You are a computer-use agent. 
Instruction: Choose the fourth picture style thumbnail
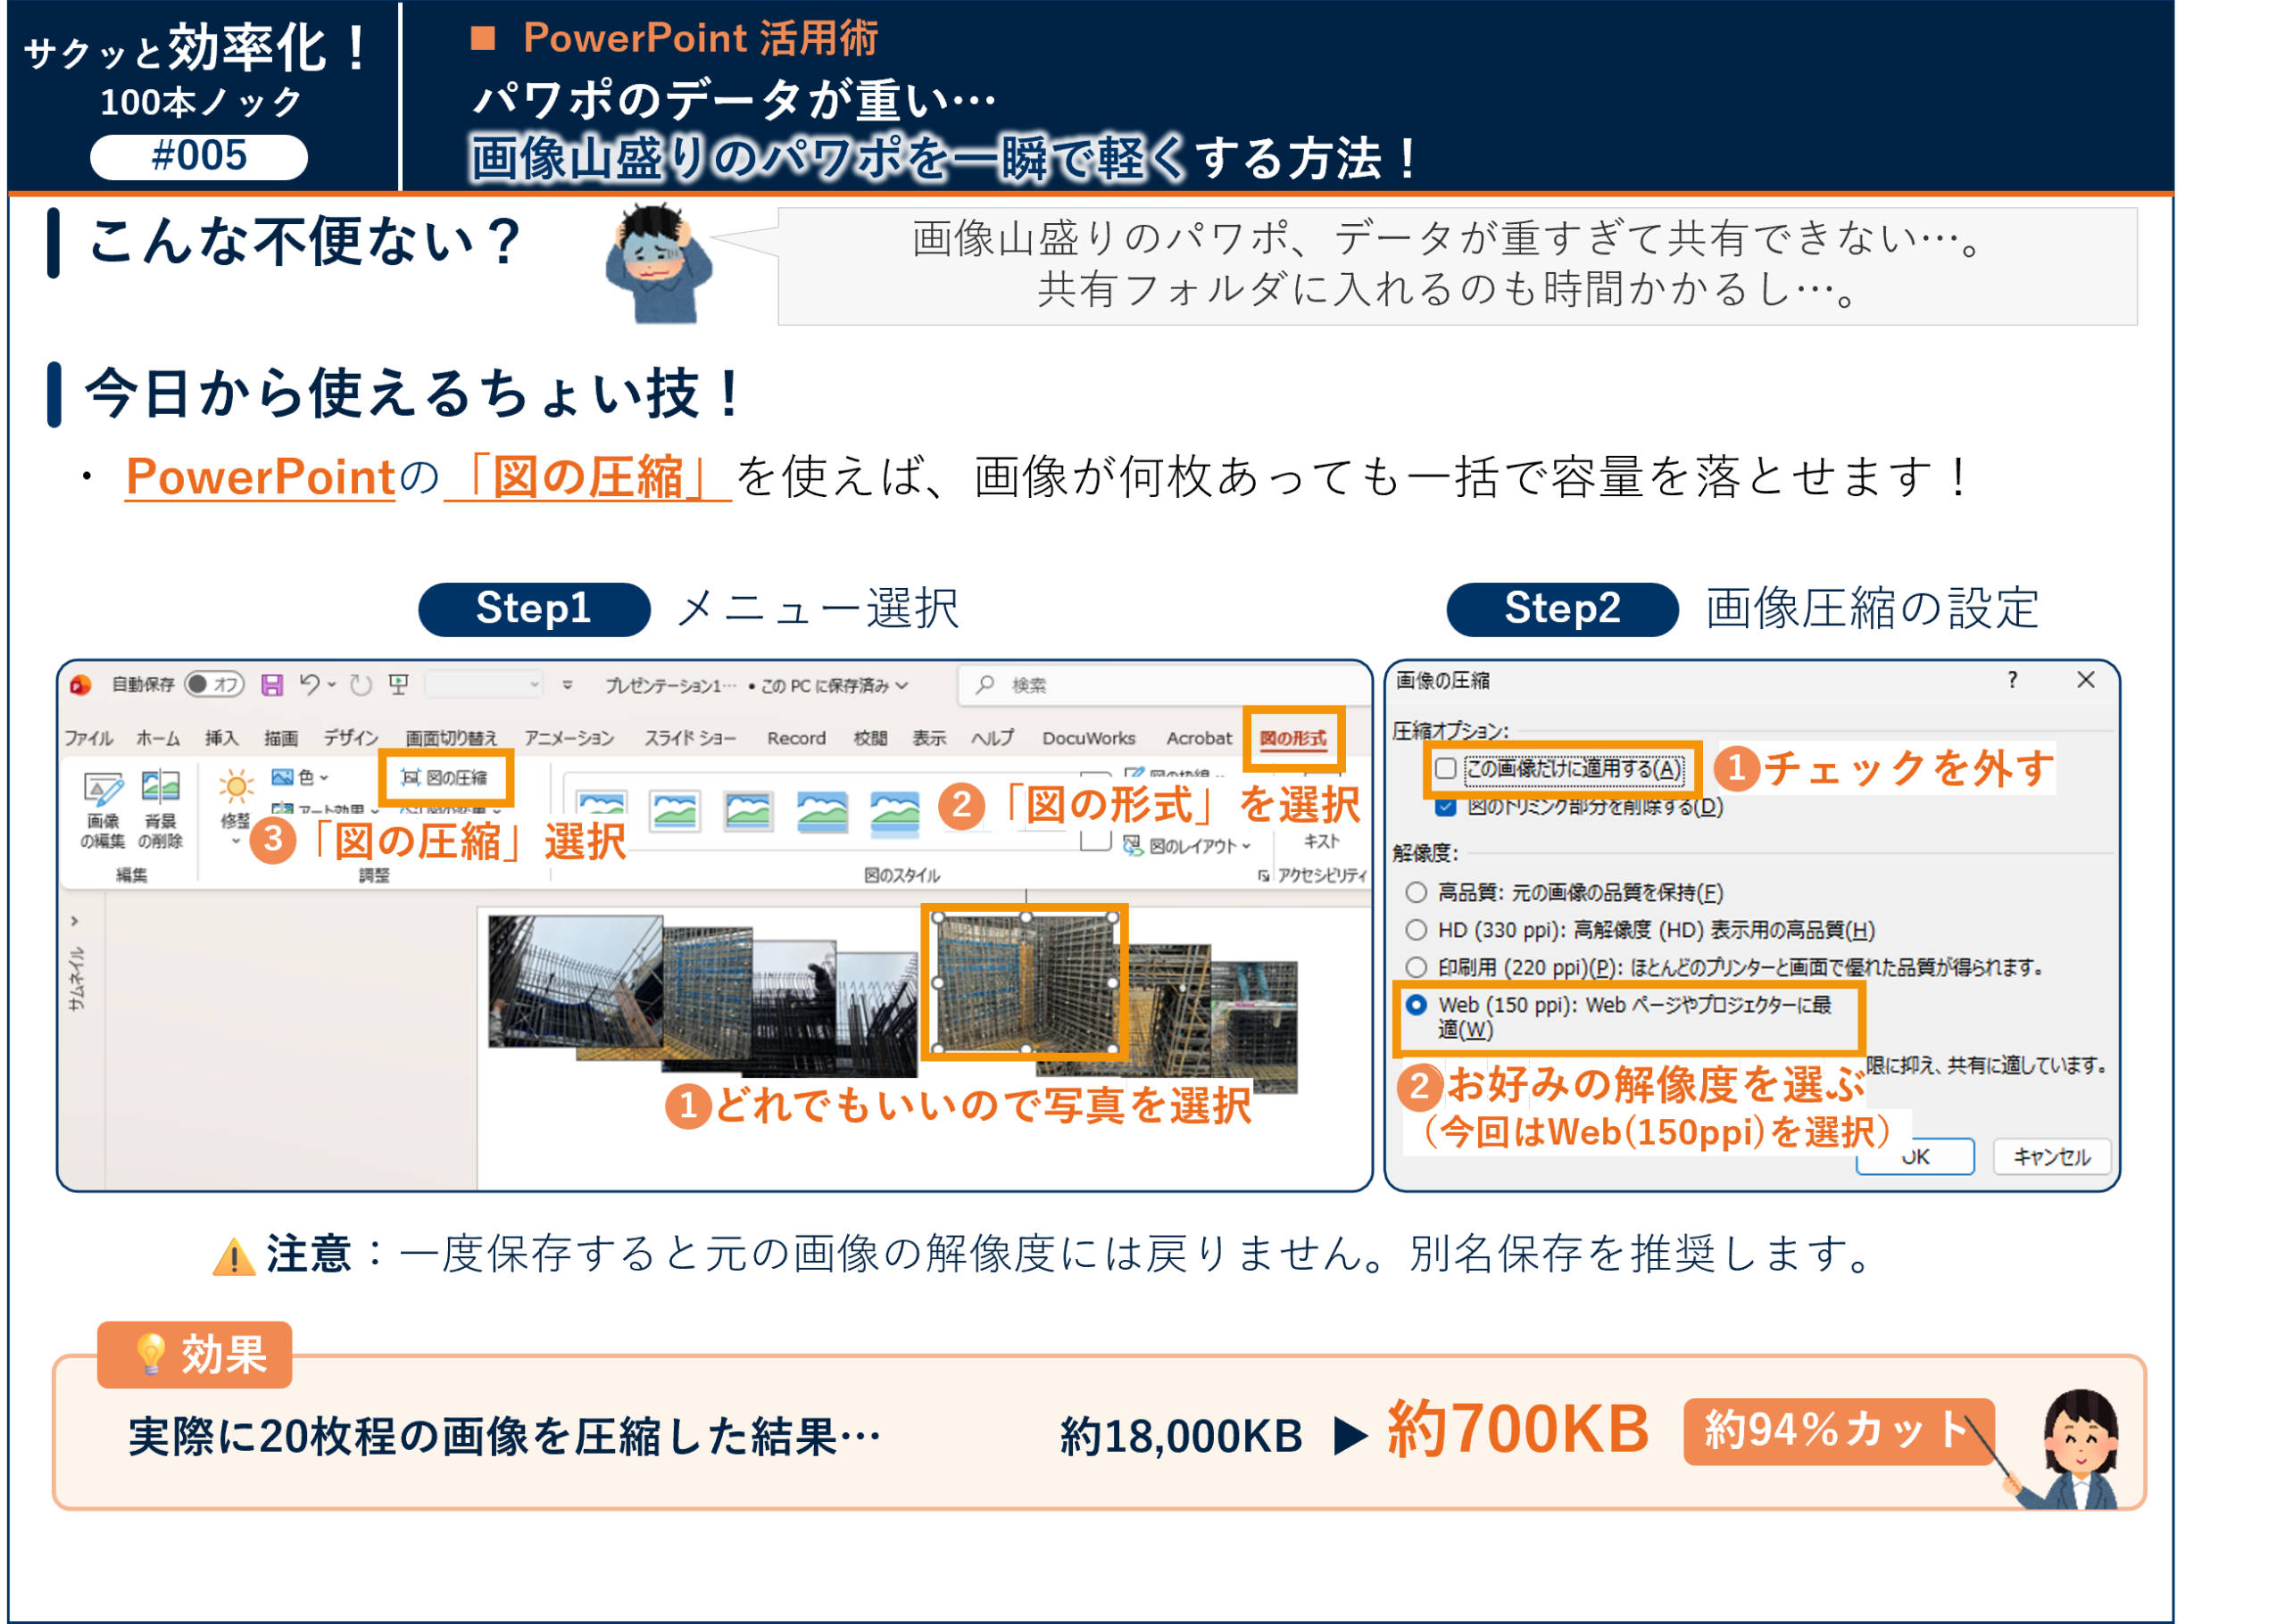(821, 810)
